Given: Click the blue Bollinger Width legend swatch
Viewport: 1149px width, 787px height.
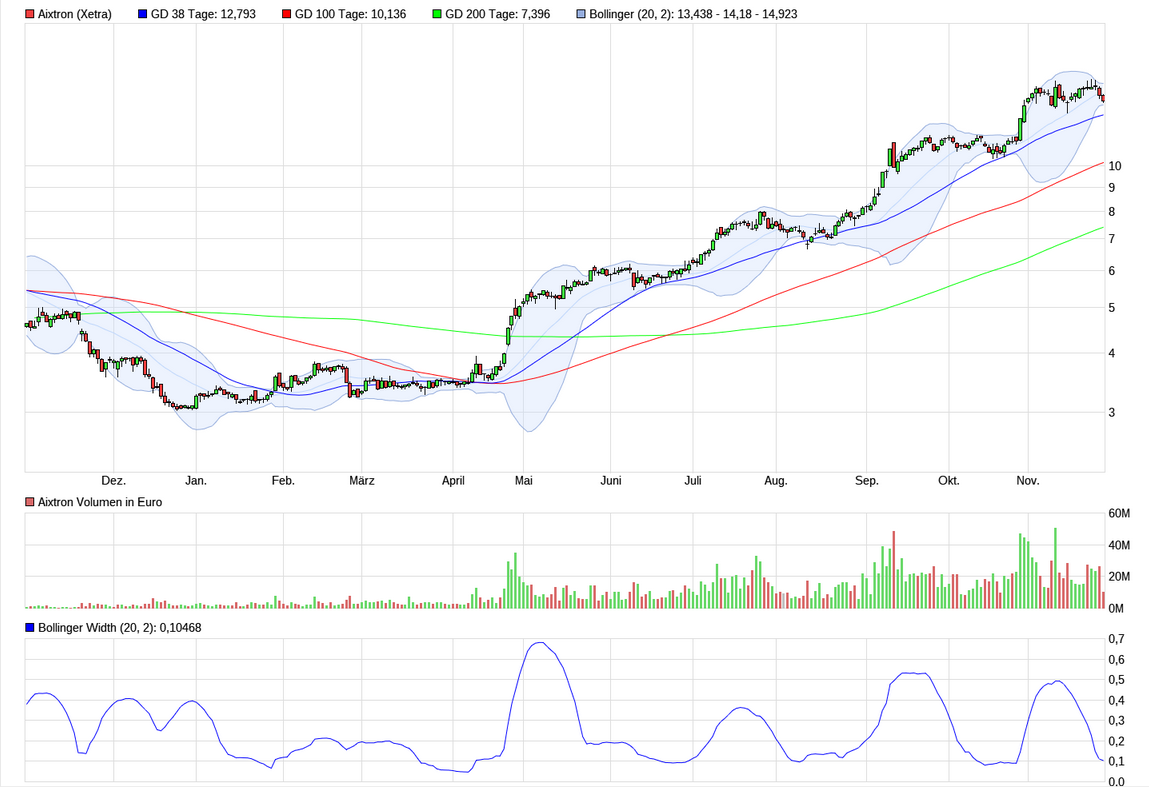Looking at the screenshot, I should [29, 628].
